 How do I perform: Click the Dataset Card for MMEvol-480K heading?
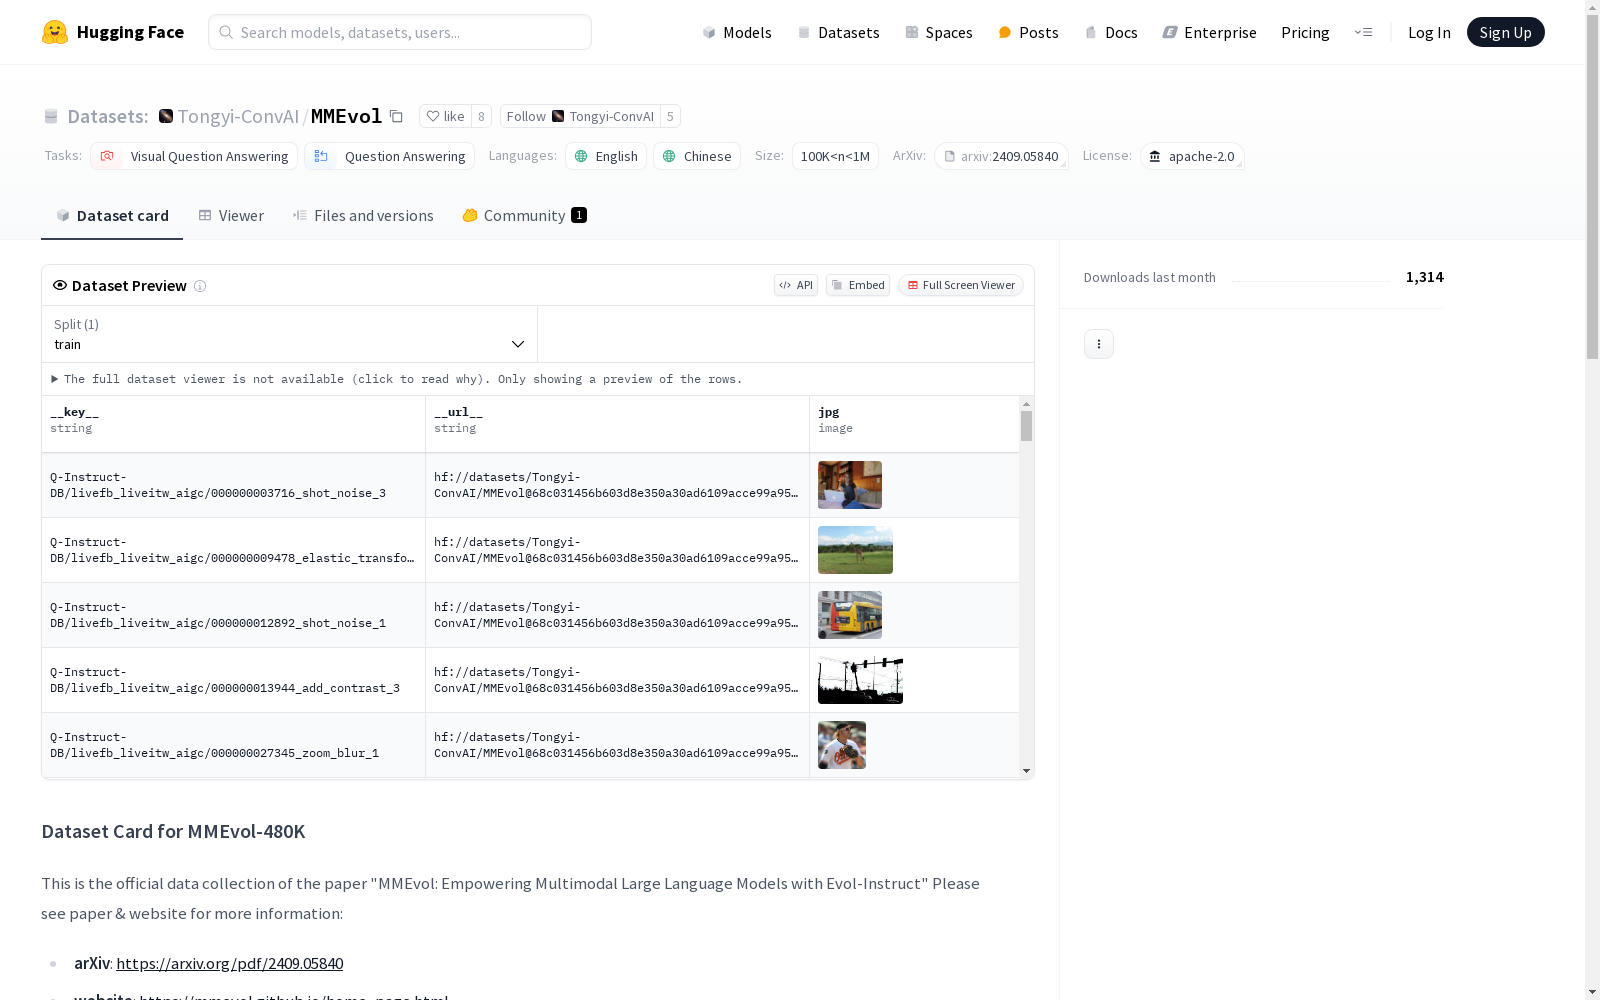coord(173,831)
